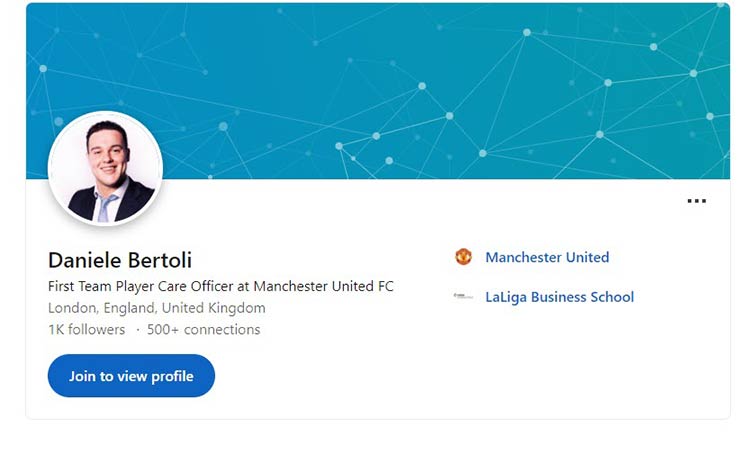Open the LaLiga Business School link
The width and height of the screenshot is (740, 464).
point(559,297)
